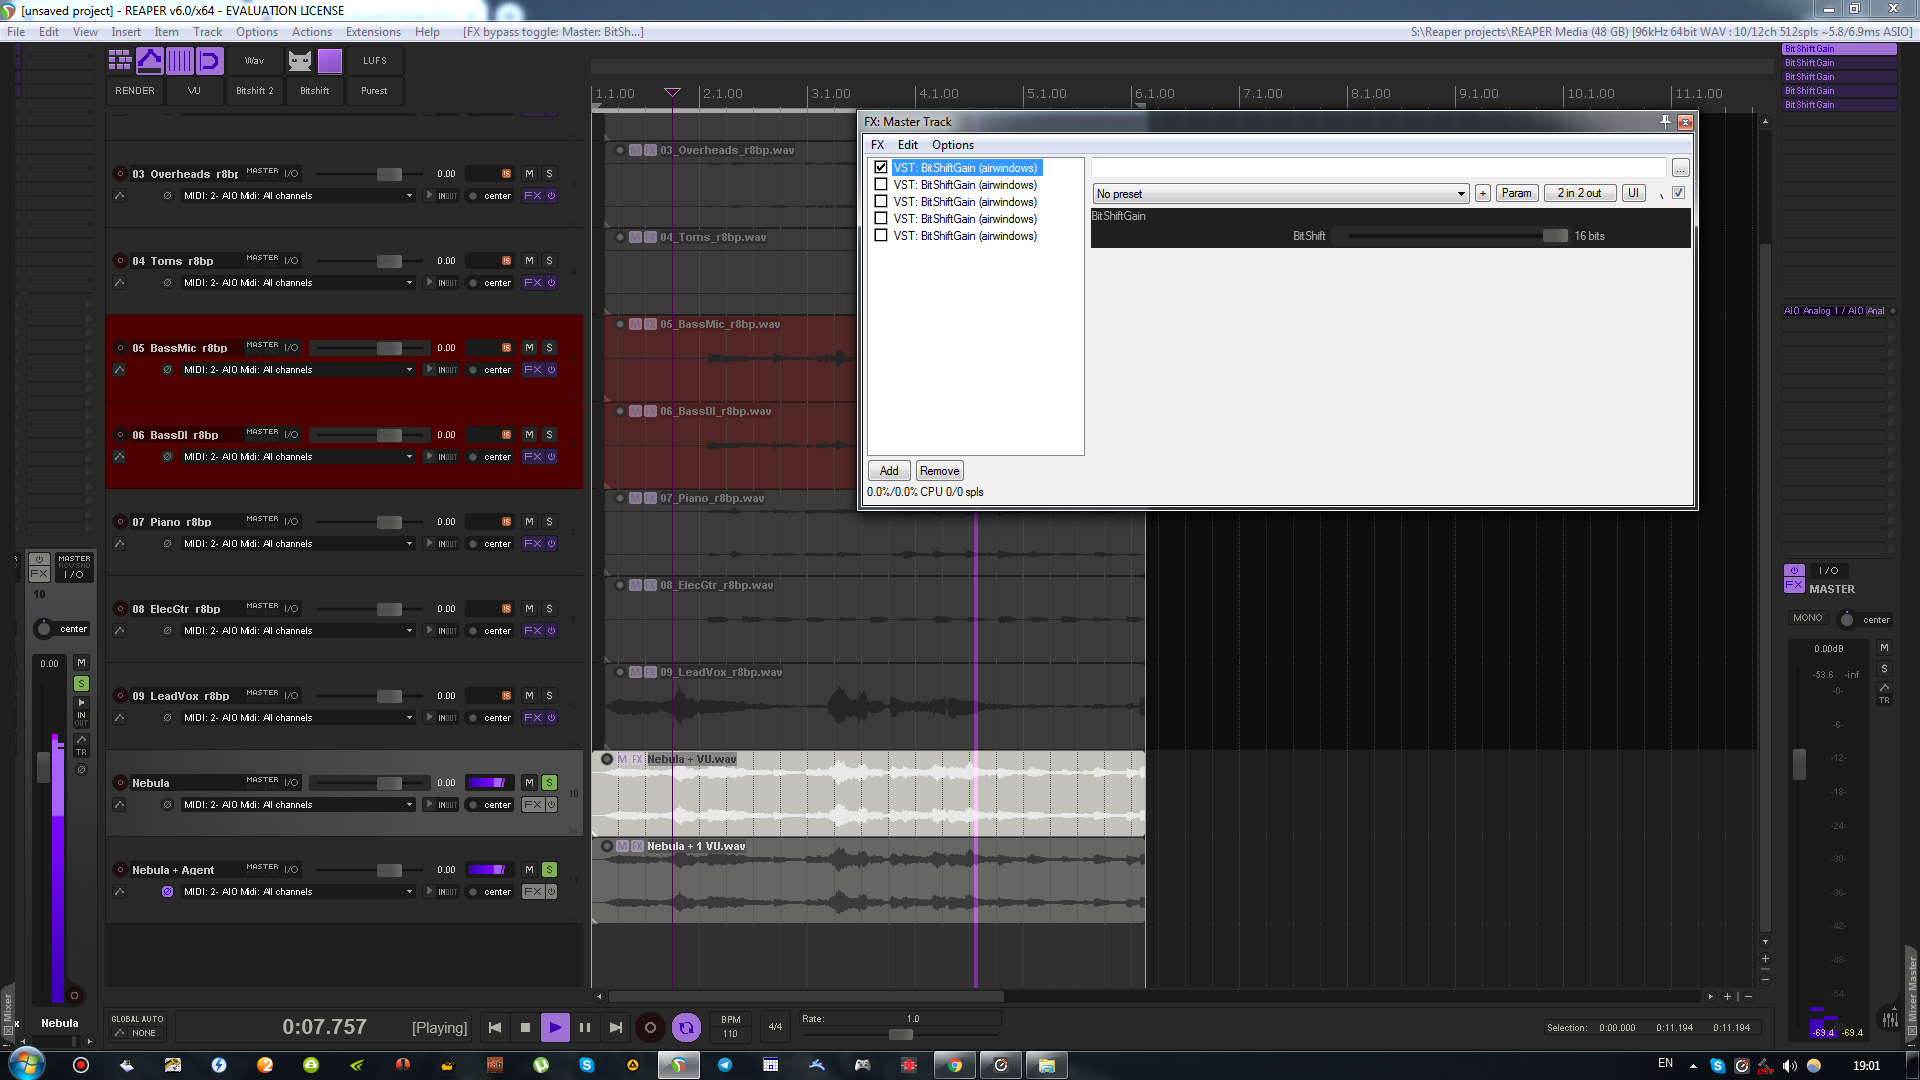The image size is (1920, 1080).
Task: Click the BPM tempo field
Action: pos(731,1027)
